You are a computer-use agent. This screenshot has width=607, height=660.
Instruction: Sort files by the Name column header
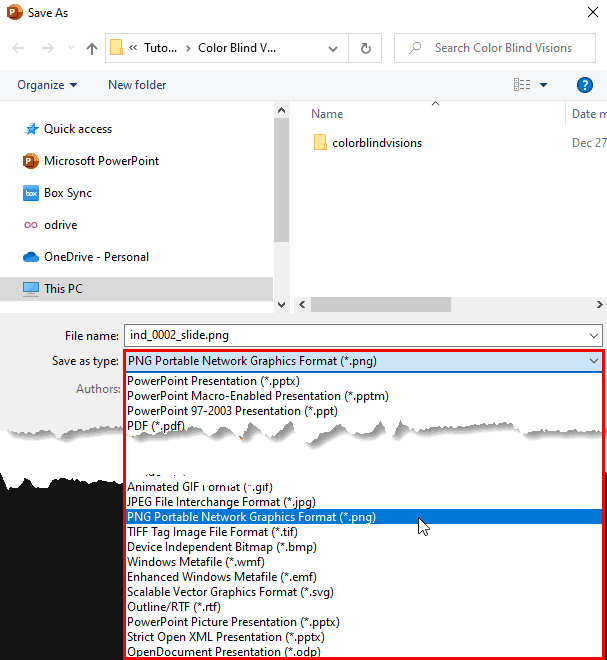pyautogui.click(x=328, y=114)
